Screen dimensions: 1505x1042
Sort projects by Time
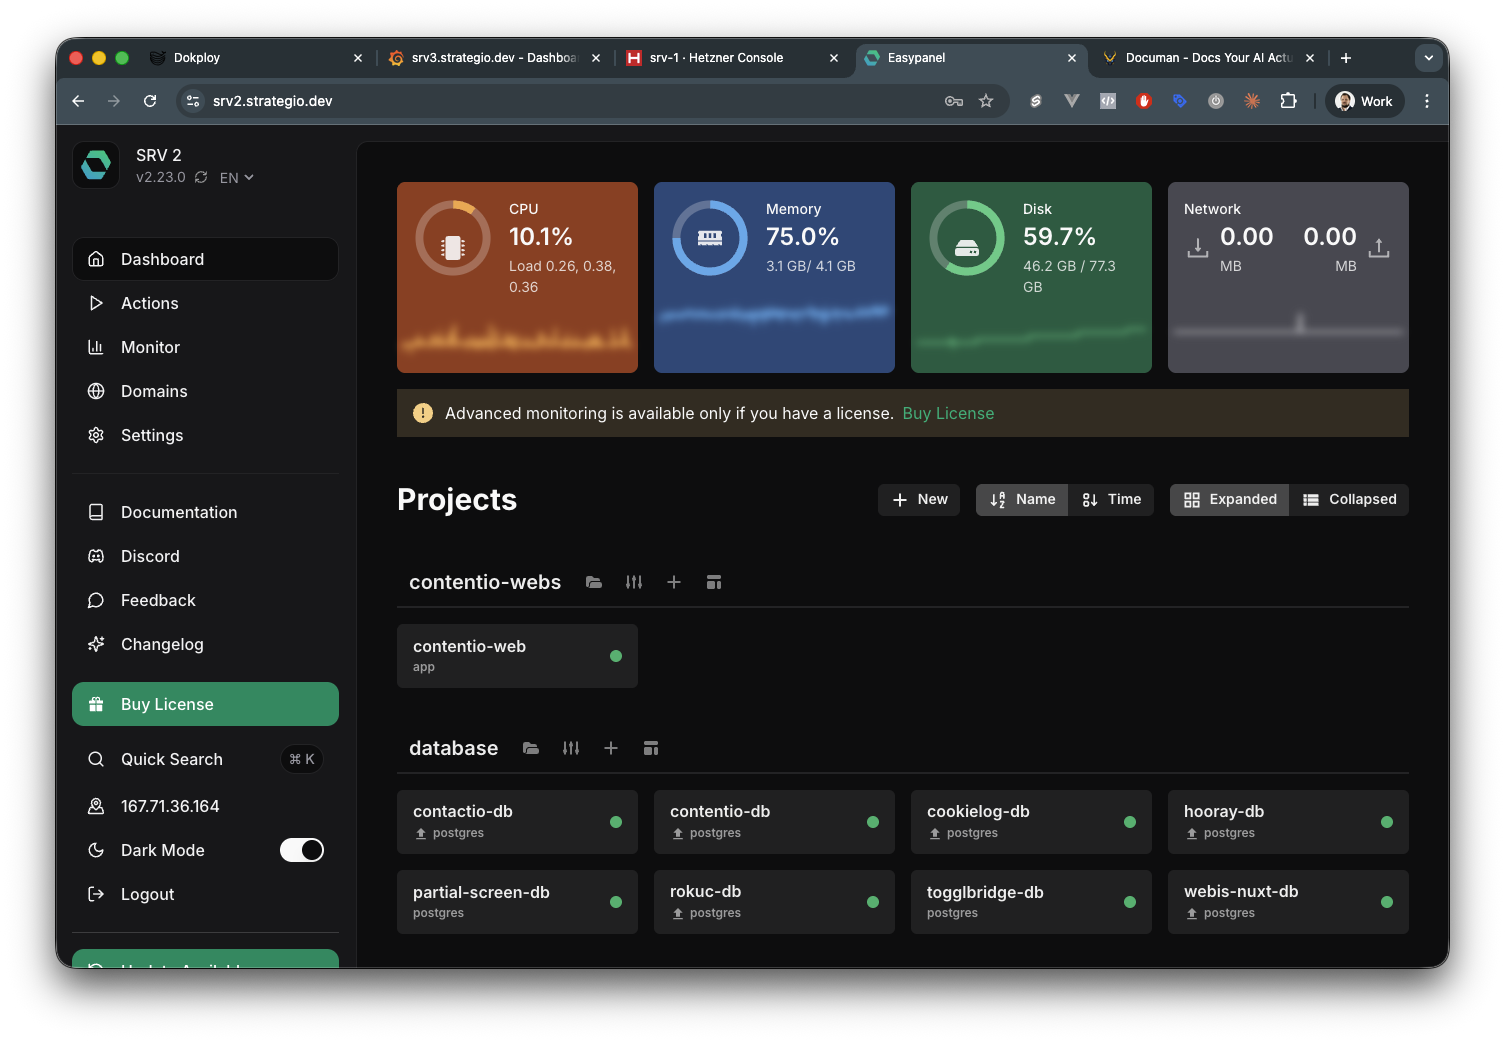point(1112,499)
